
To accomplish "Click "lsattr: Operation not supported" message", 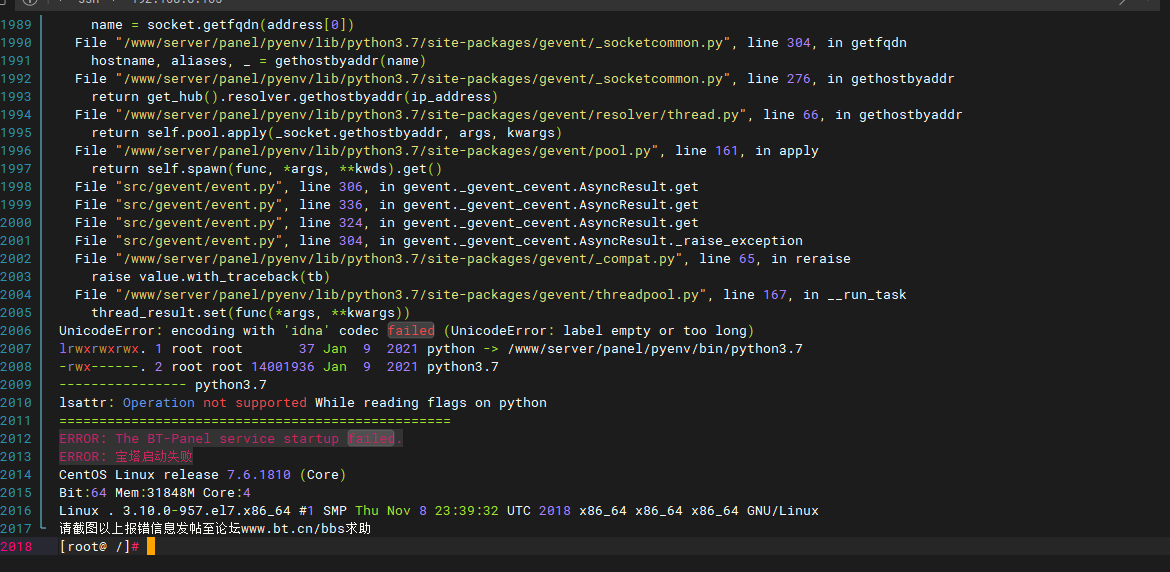I will click(183, 403).
